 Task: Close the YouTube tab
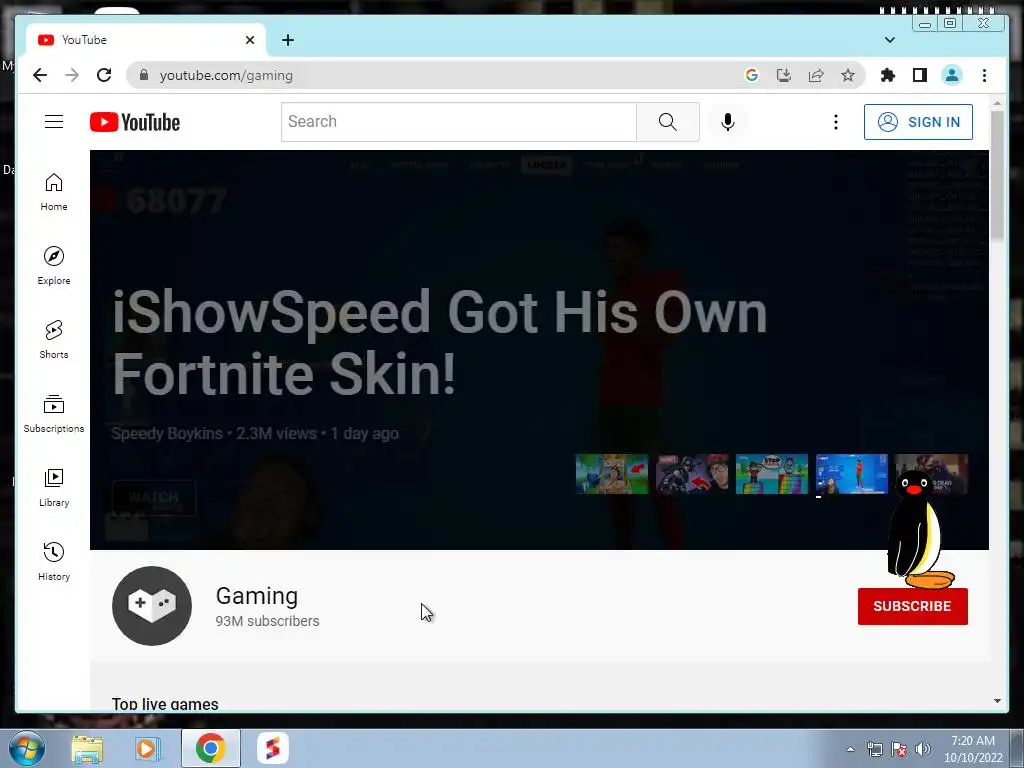(x=249, y=40)
